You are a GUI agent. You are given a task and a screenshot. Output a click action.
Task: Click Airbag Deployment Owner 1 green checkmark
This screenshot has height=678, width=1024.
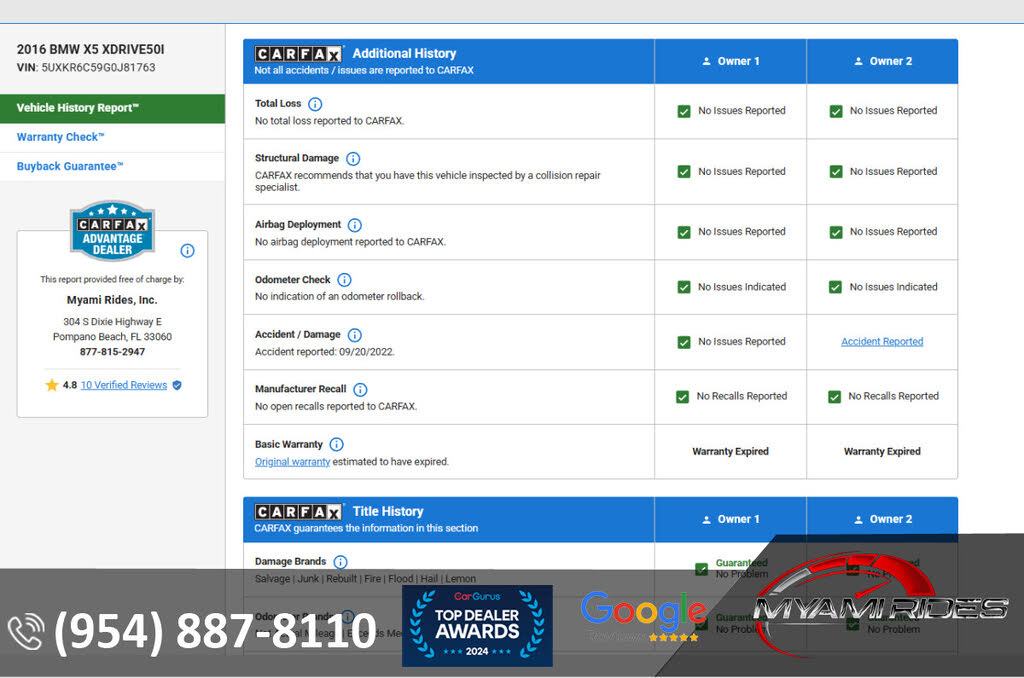click(x=684, y=233)
